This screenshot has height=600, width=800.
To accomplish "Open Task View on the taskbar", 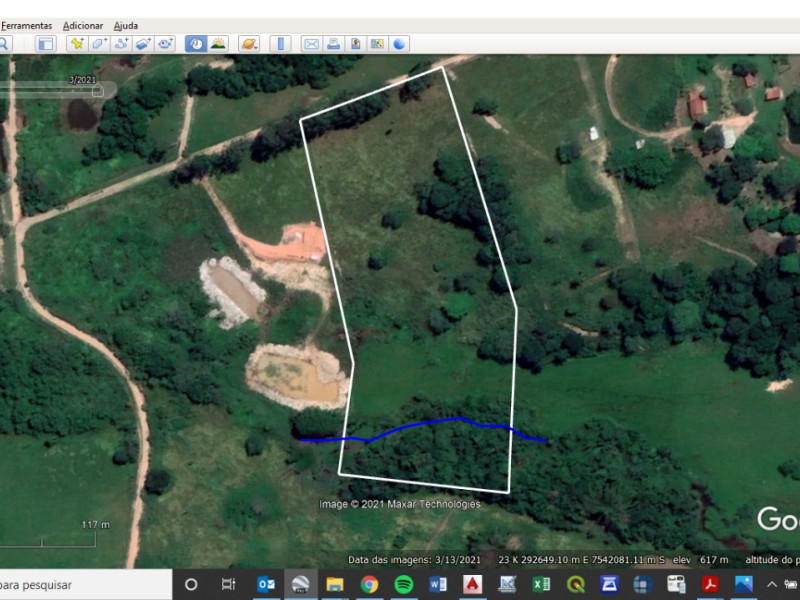I will (228, 585).
